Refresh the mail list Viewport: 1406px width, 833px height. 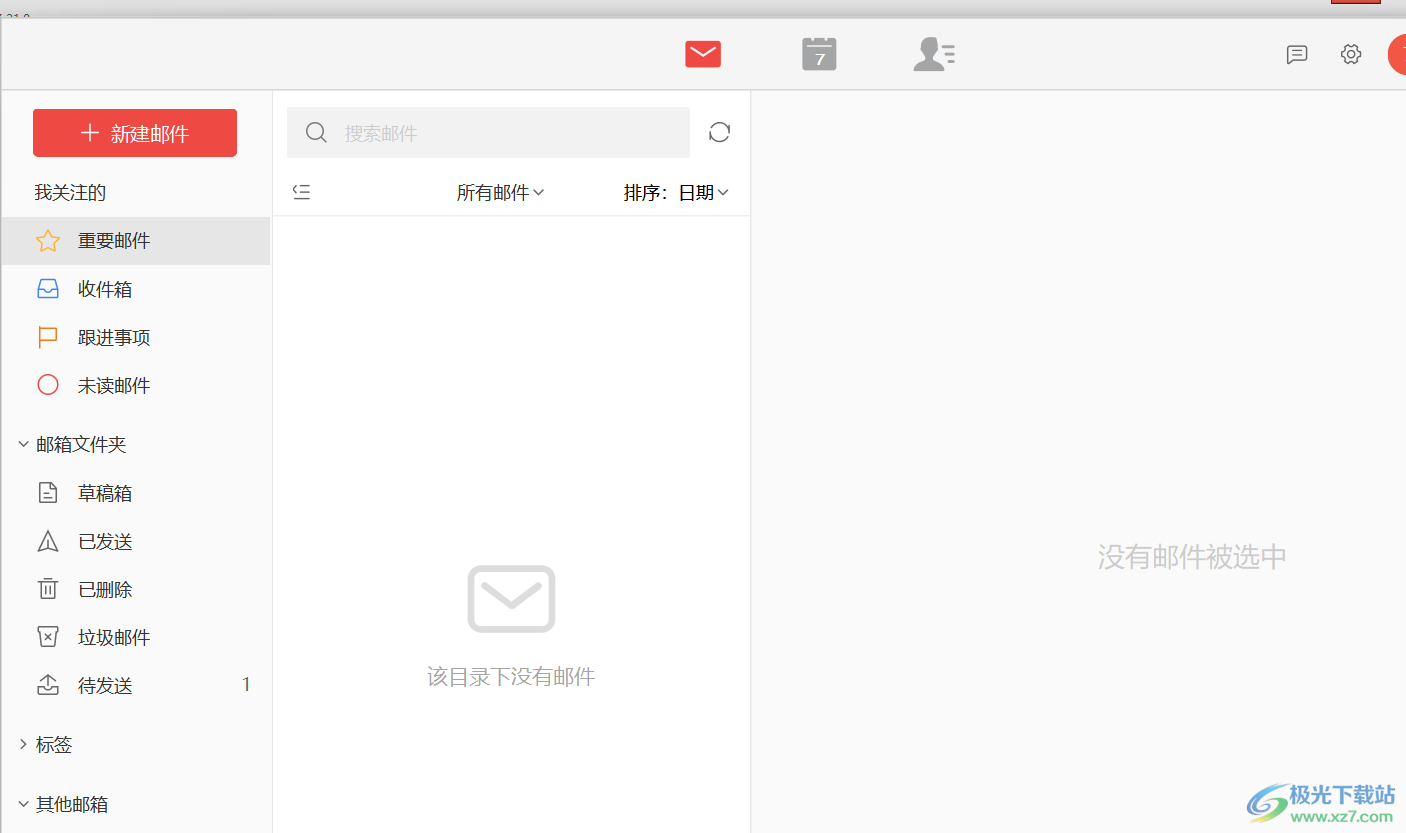[x=720, y=132]
